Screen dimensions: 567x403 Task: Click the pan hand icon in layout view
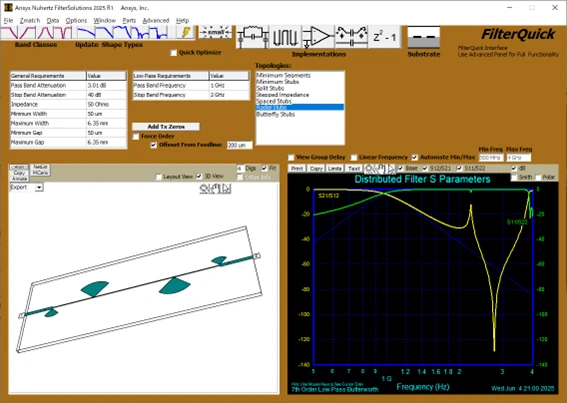[x=216, y=188]
